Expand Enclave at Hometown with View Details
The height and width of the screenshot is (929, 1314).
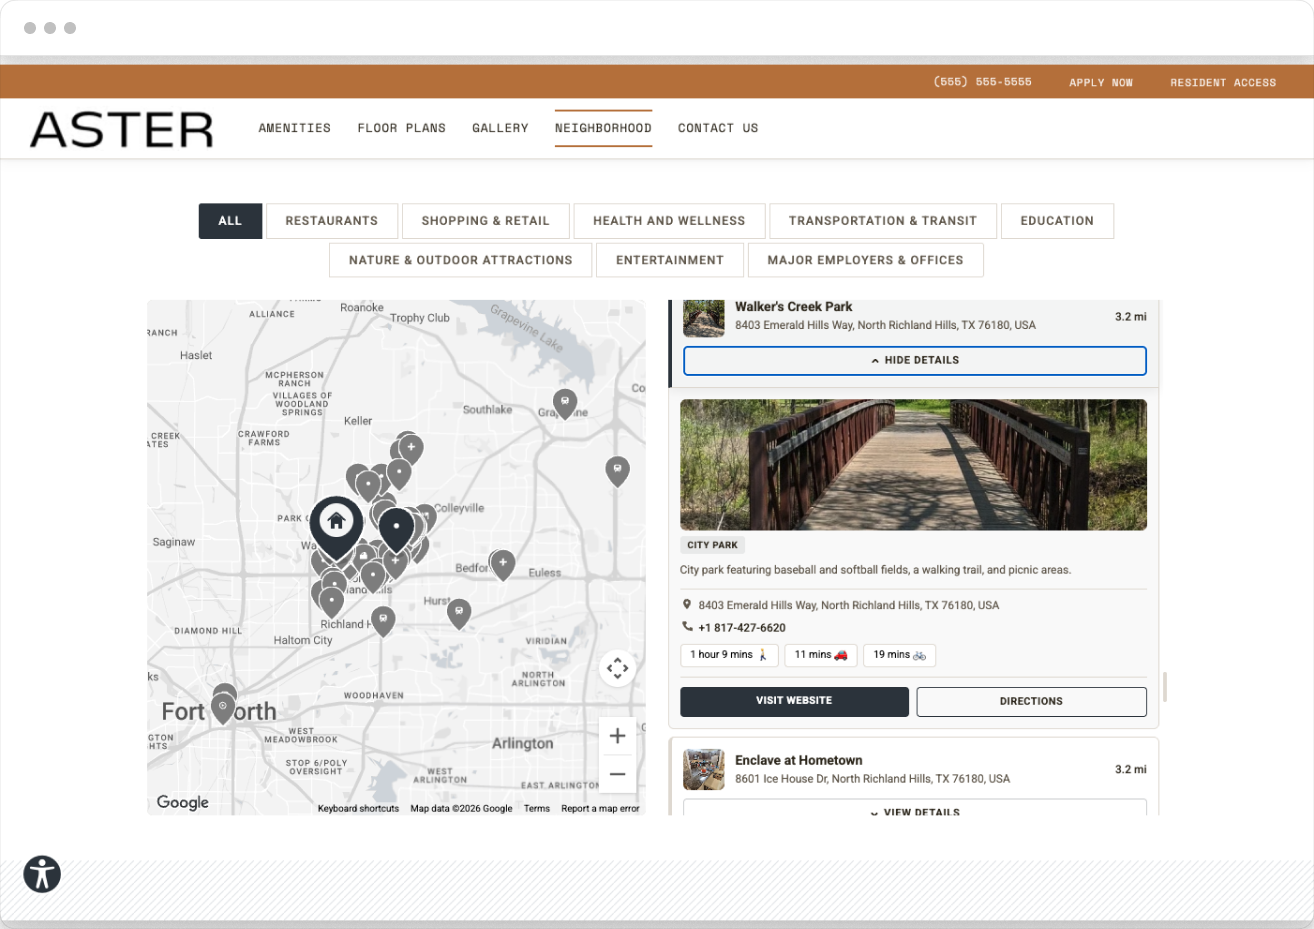pyautogui.click(x=915, y=808)
